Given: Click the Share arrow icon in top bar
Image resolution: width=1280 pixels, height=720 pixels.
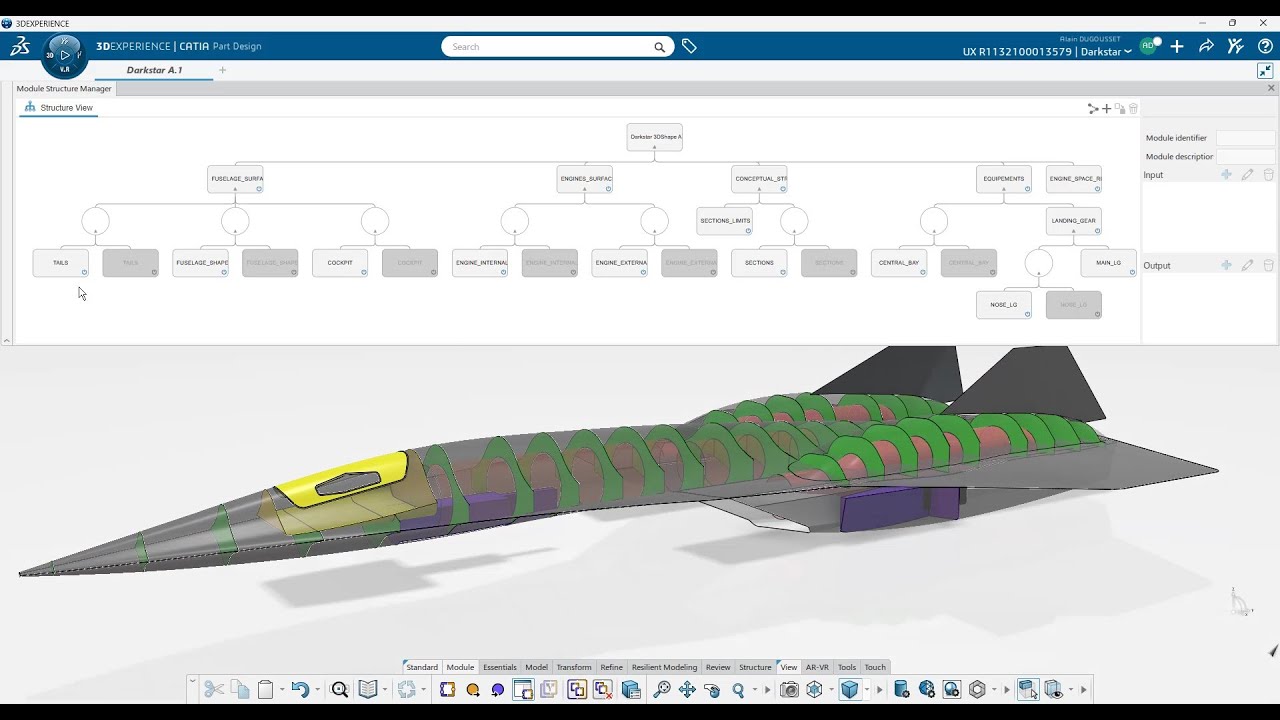Looking at the screenshot, I should tap(1206, 46).
